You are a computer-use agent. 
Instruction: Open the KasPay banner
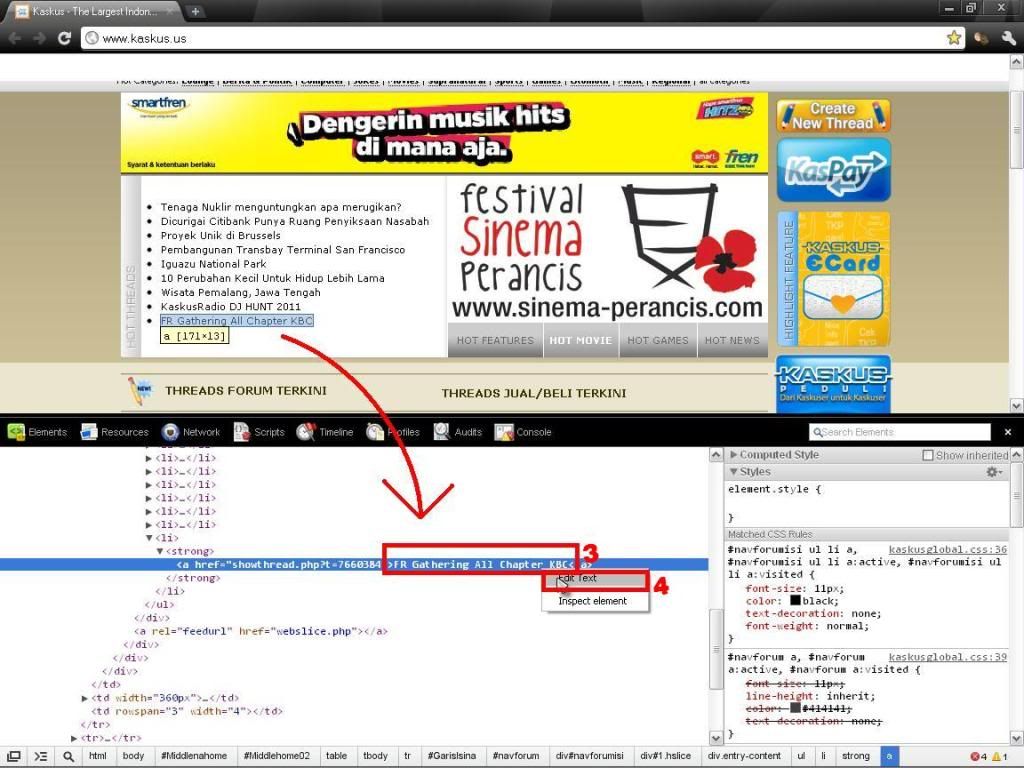pyautogui.click(x=833, y=170)
